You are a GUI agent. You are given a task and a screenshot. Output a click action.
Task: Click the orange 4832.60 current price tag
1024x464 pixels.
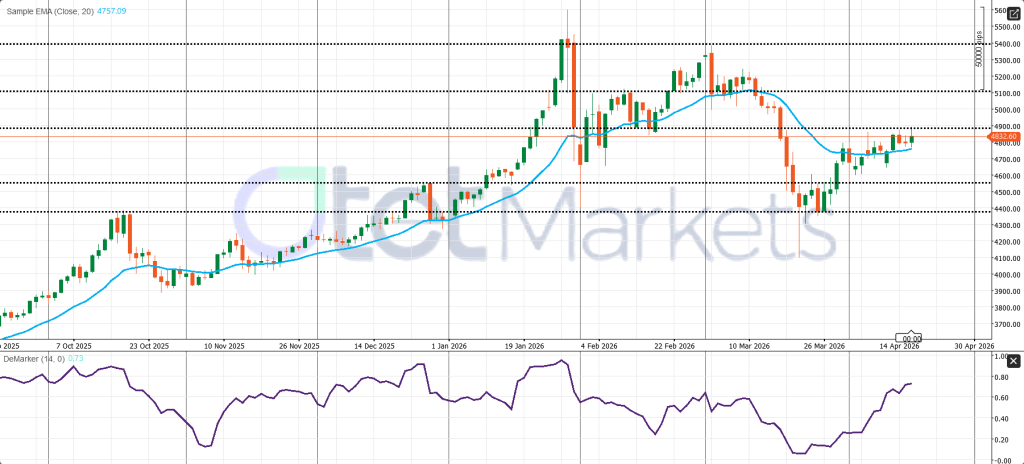click(x=1003, y=136)
